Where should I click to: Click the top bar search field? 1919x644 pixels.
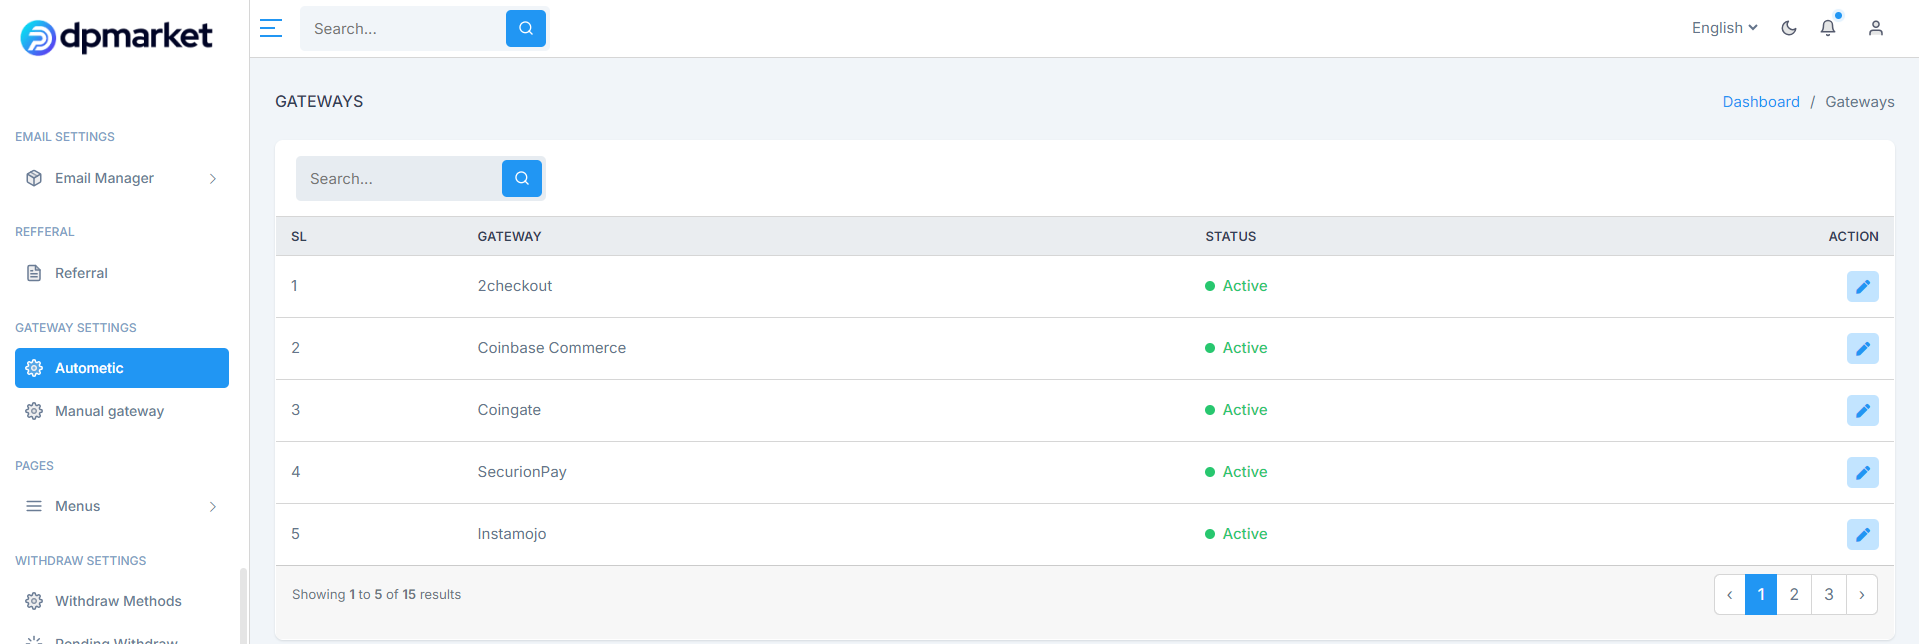point(403,28)
